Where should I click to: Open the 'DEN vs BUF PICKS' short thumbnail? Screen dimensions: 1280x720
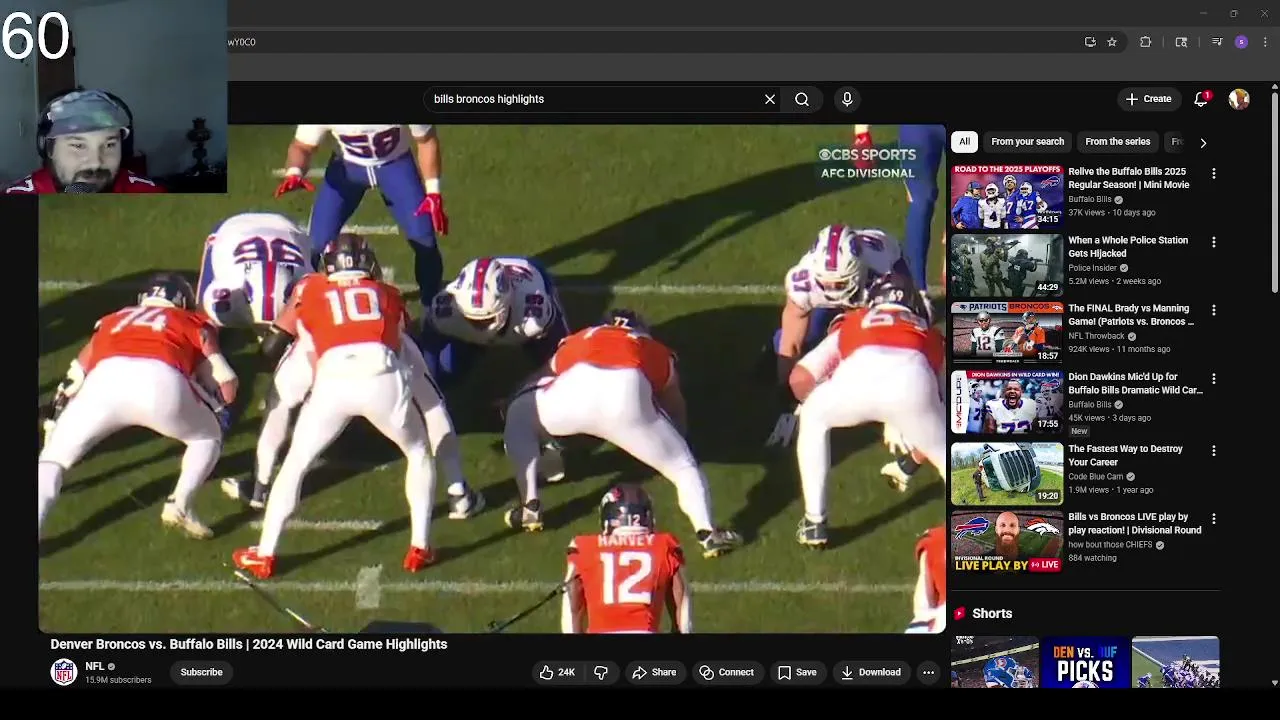click(1085, 662)
